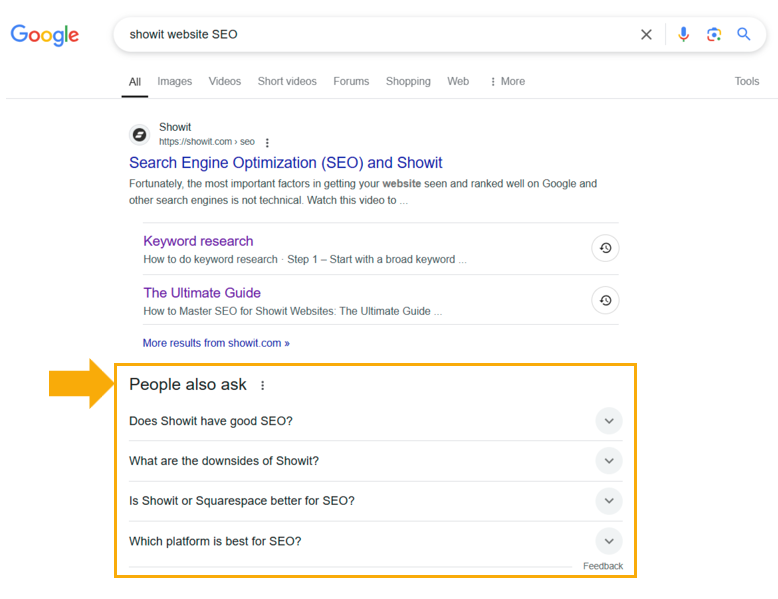Select the All tab
Image resolution: width=778 pixels, height=599 pixels.
tap(135, 82)
